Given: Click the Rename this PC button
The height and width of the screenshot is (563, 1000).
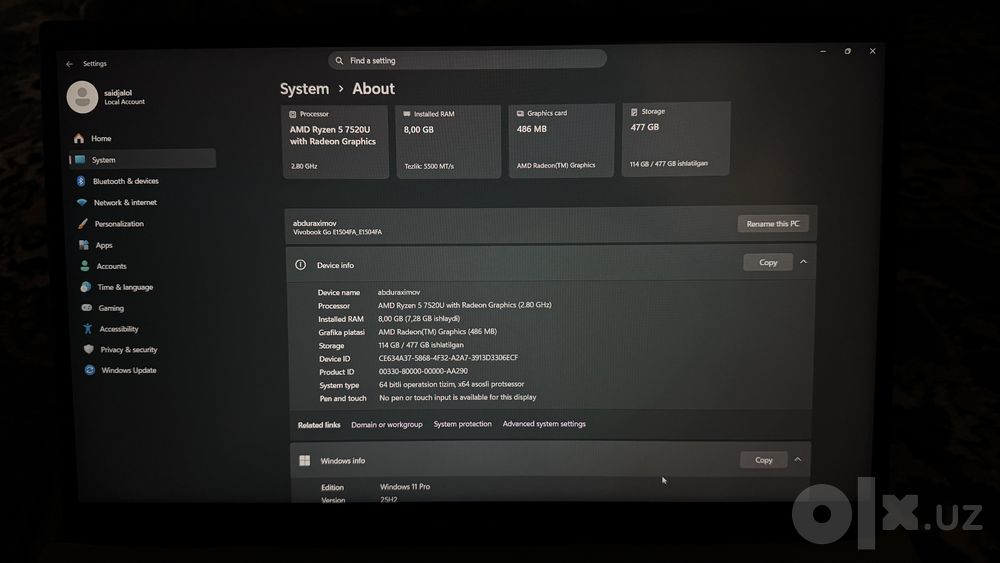Looking at the screenshot, I should point(773,224).
